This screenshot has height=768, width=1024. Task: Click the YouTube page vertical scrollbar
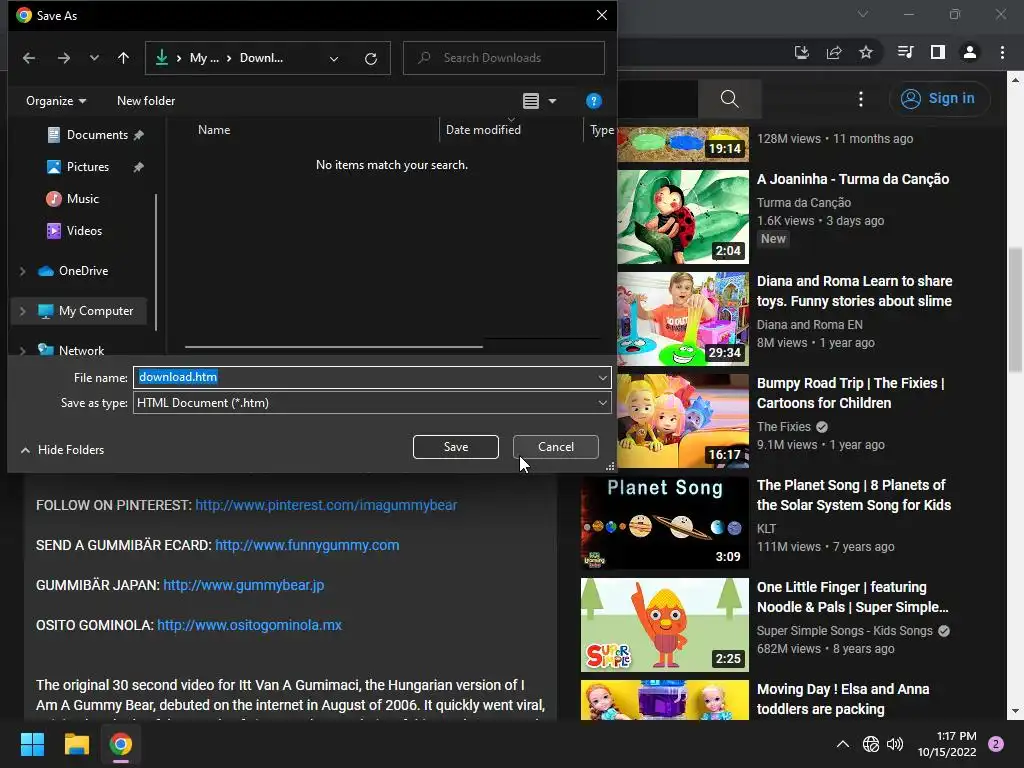(1015, 310)
